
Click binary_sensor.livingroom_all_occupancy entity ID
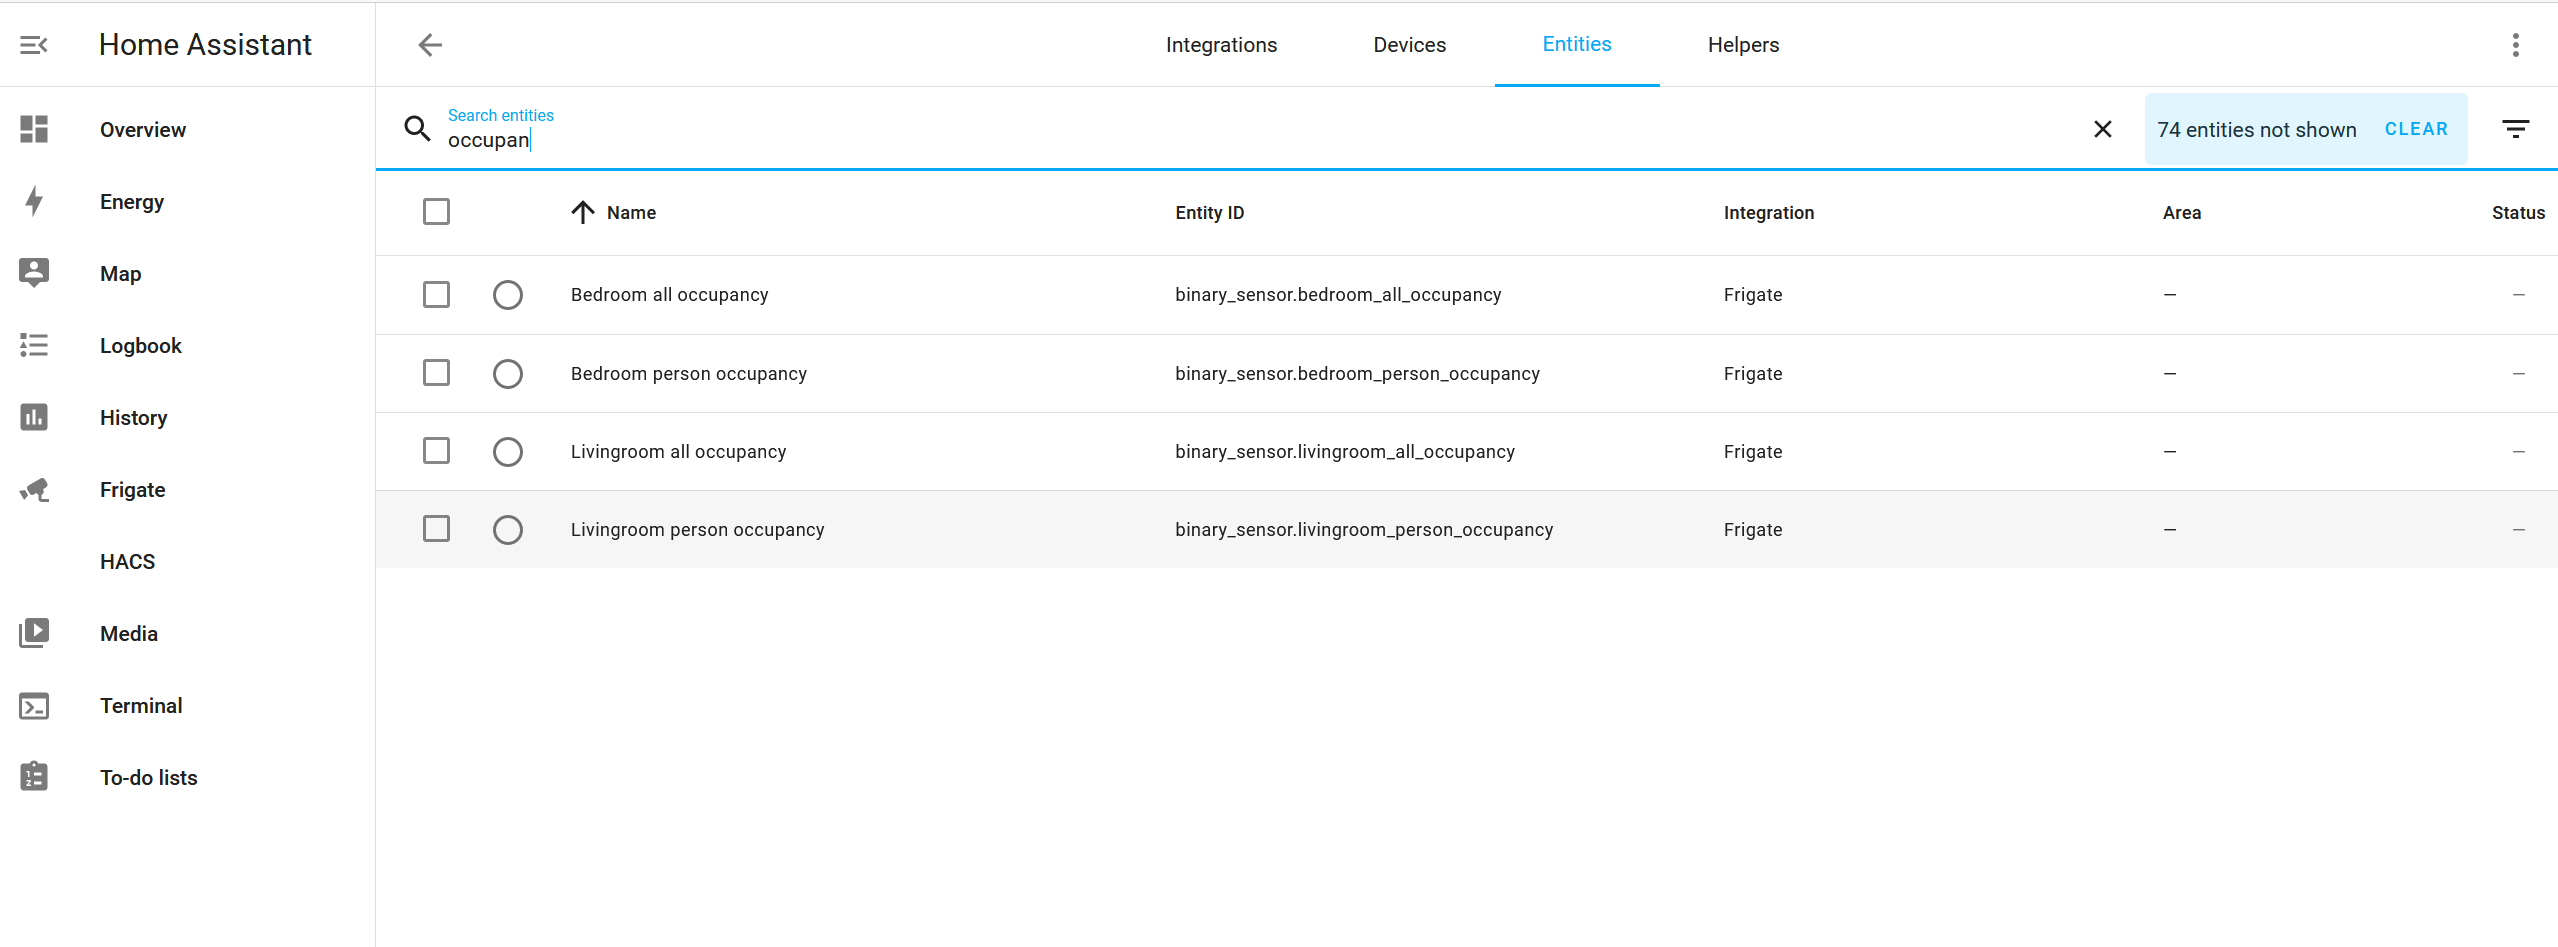coord(1345,452)
